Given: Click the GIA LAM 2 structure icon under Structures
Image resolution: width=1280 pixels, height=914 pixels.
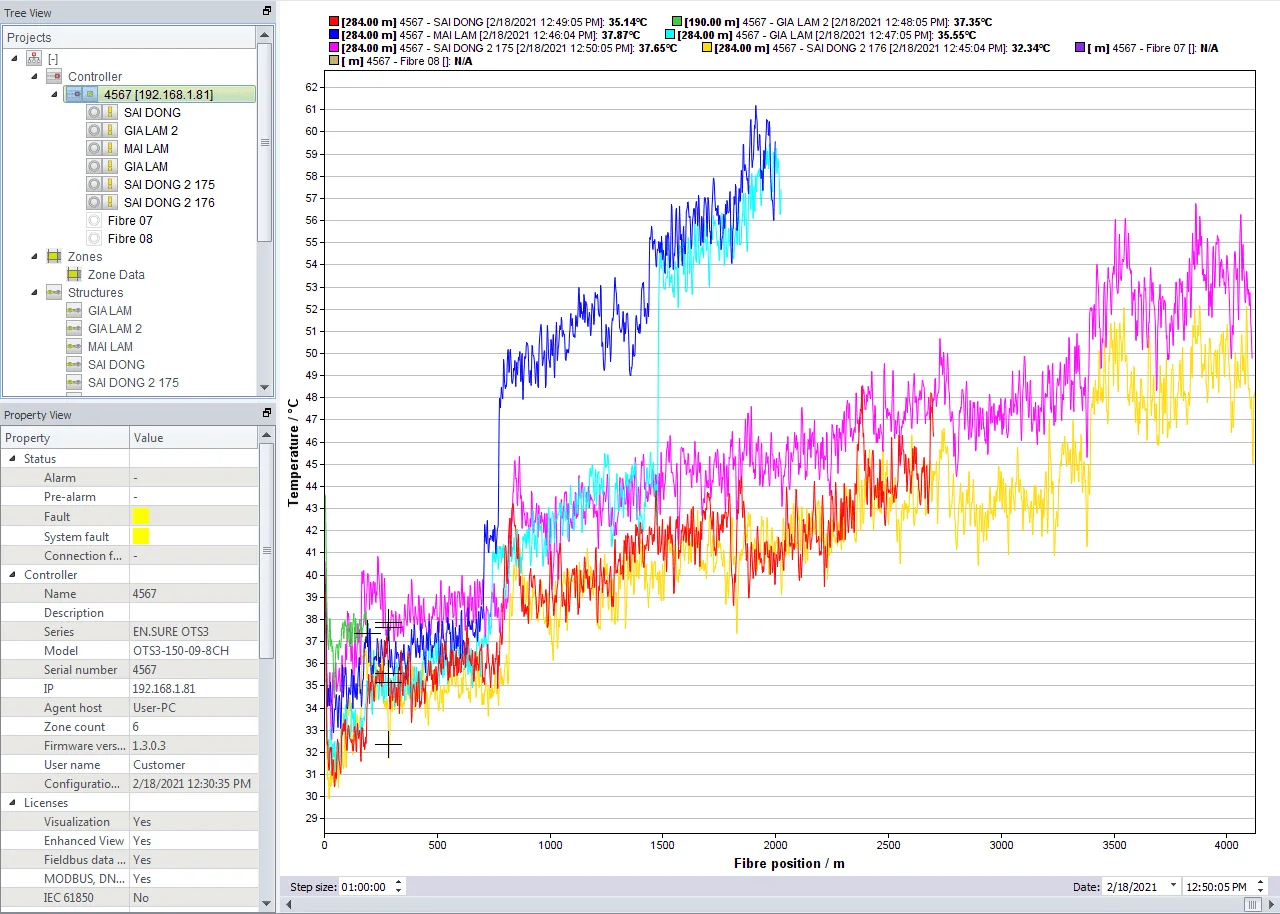Looking at the screenshot, I should tap(74, 329).
